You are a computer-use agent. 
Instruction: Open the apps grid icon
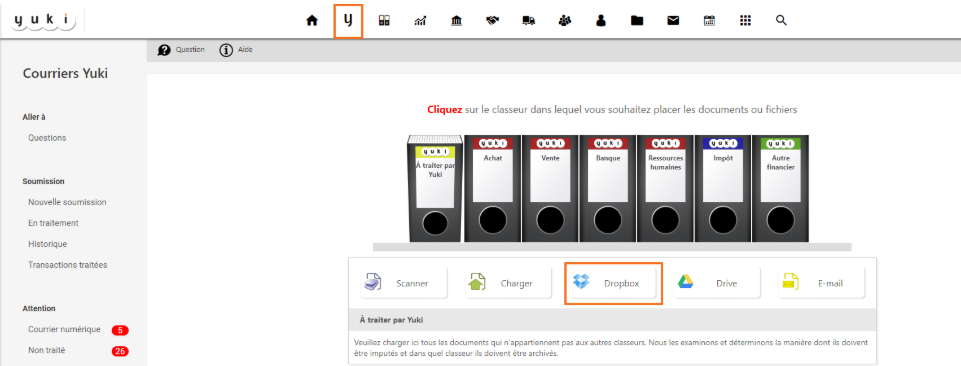tap(745, 21)
